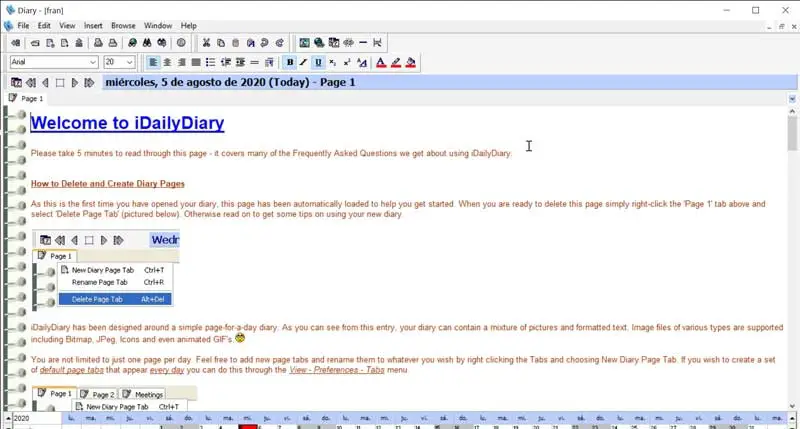Viewport: 800px width, 429px height.
Task: Click the vertical scrollbar up arrow
Action: pos(792,111)
